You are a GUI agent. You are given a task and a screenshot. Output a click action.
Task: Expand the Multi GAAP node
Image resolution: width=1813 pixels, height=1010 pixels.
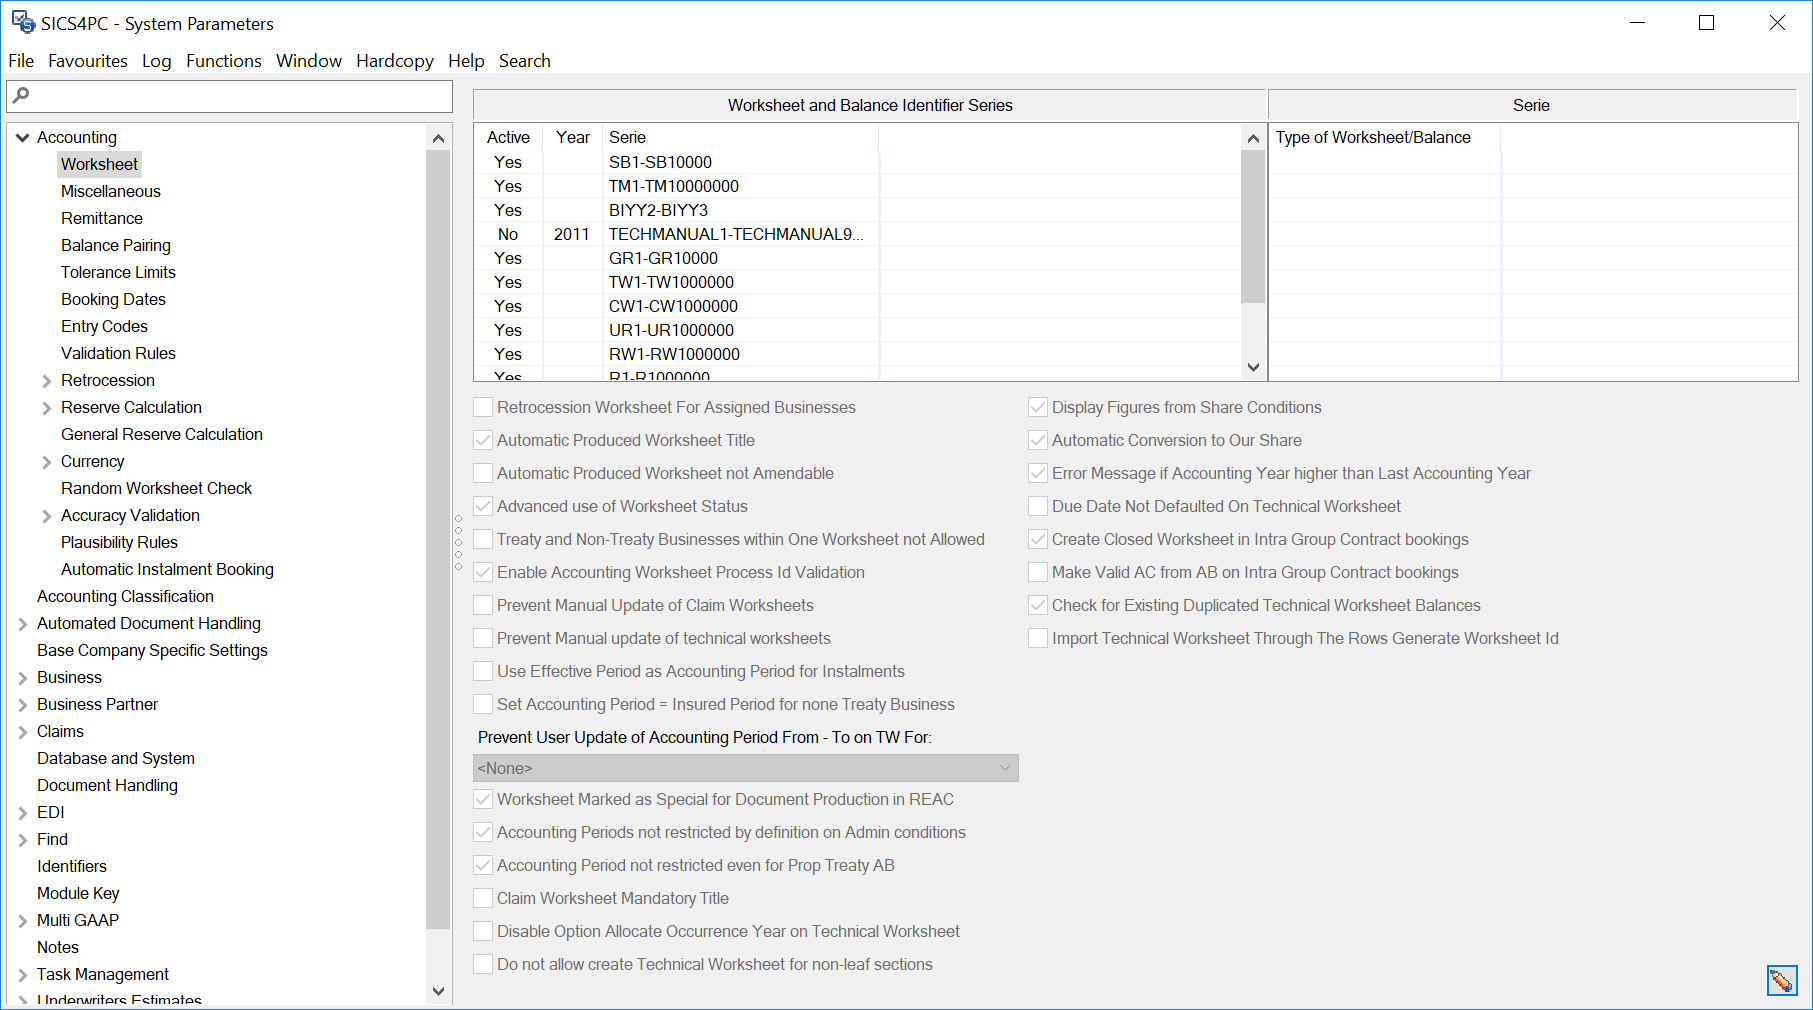coord(22,920)
